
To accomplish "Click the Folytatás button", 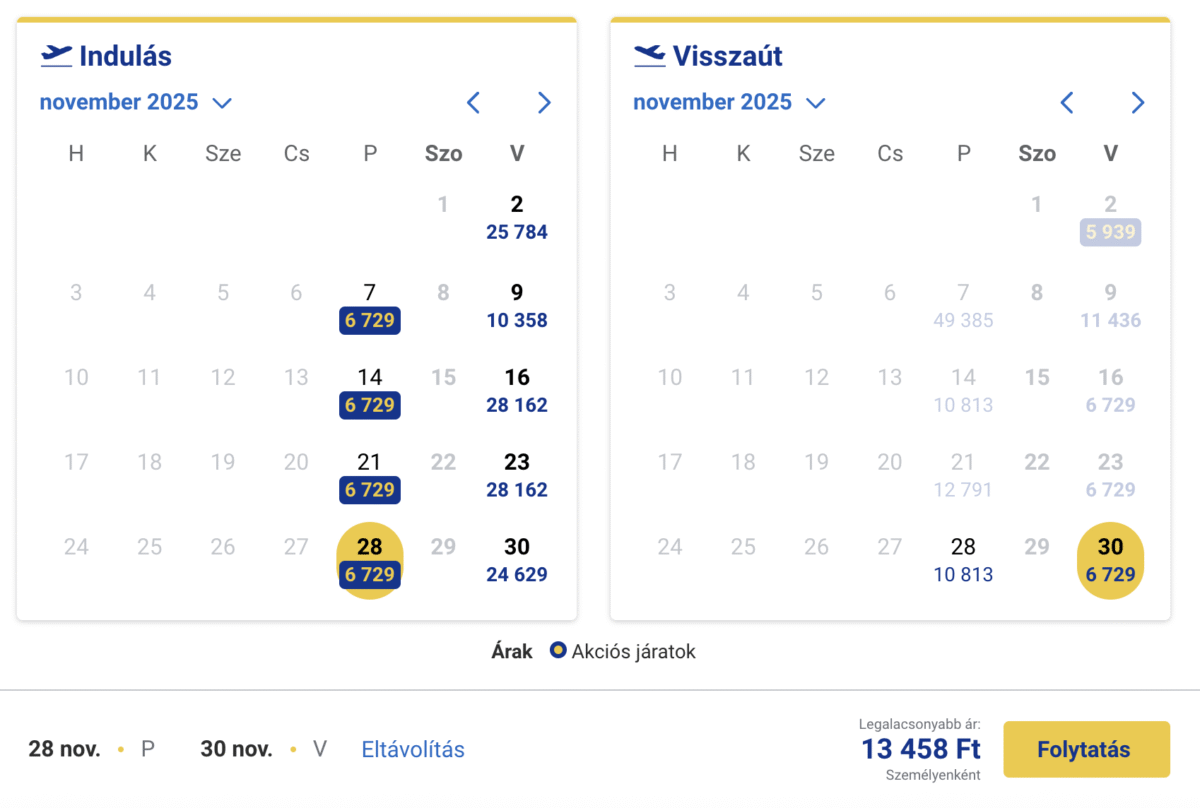I will pyautogui.click(x=1086, y=749).
